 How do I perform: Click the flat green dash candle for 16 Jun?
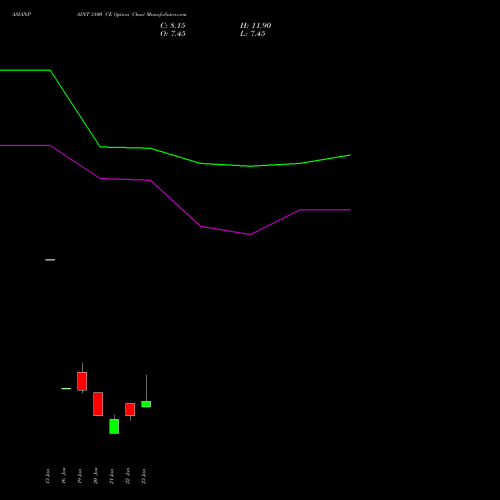pos(66,389)
